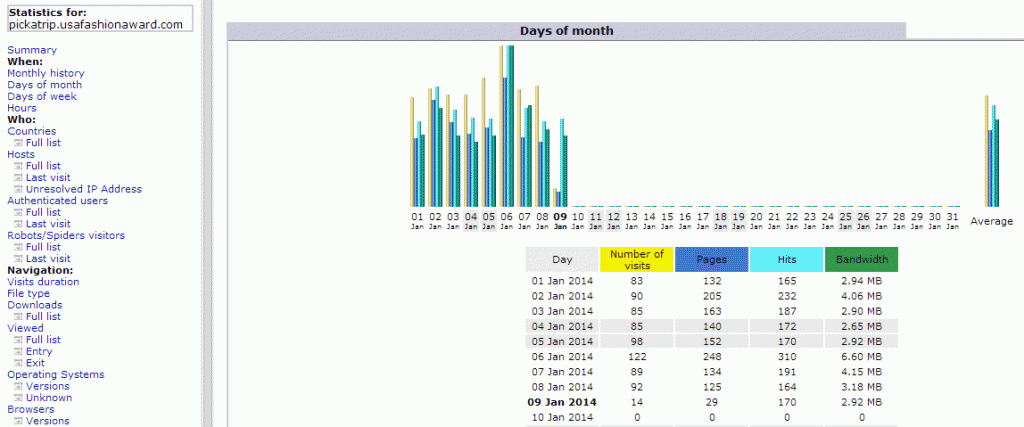
Task: Click the yellow Number of visits header
Action: (x=637, y=260)
